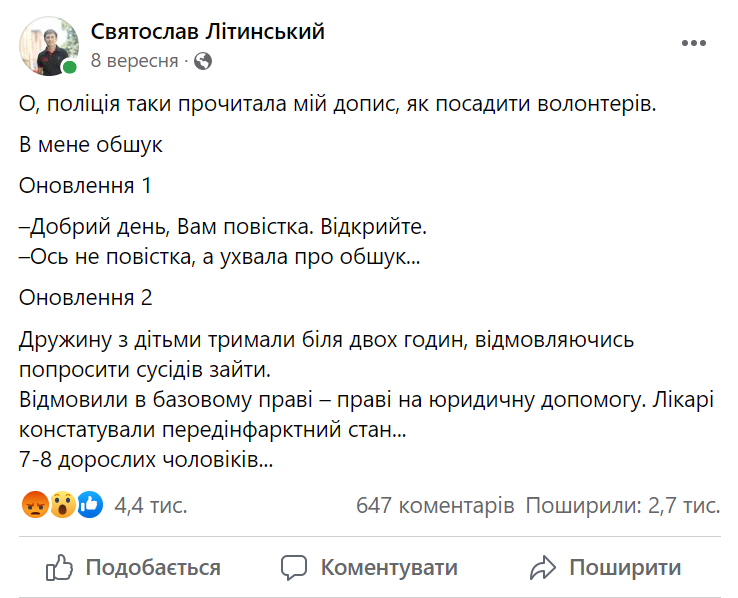Open Святослав Літинський profile name link
The height and width of the screenshot is (598, 738).
click(x=208, y=32)
